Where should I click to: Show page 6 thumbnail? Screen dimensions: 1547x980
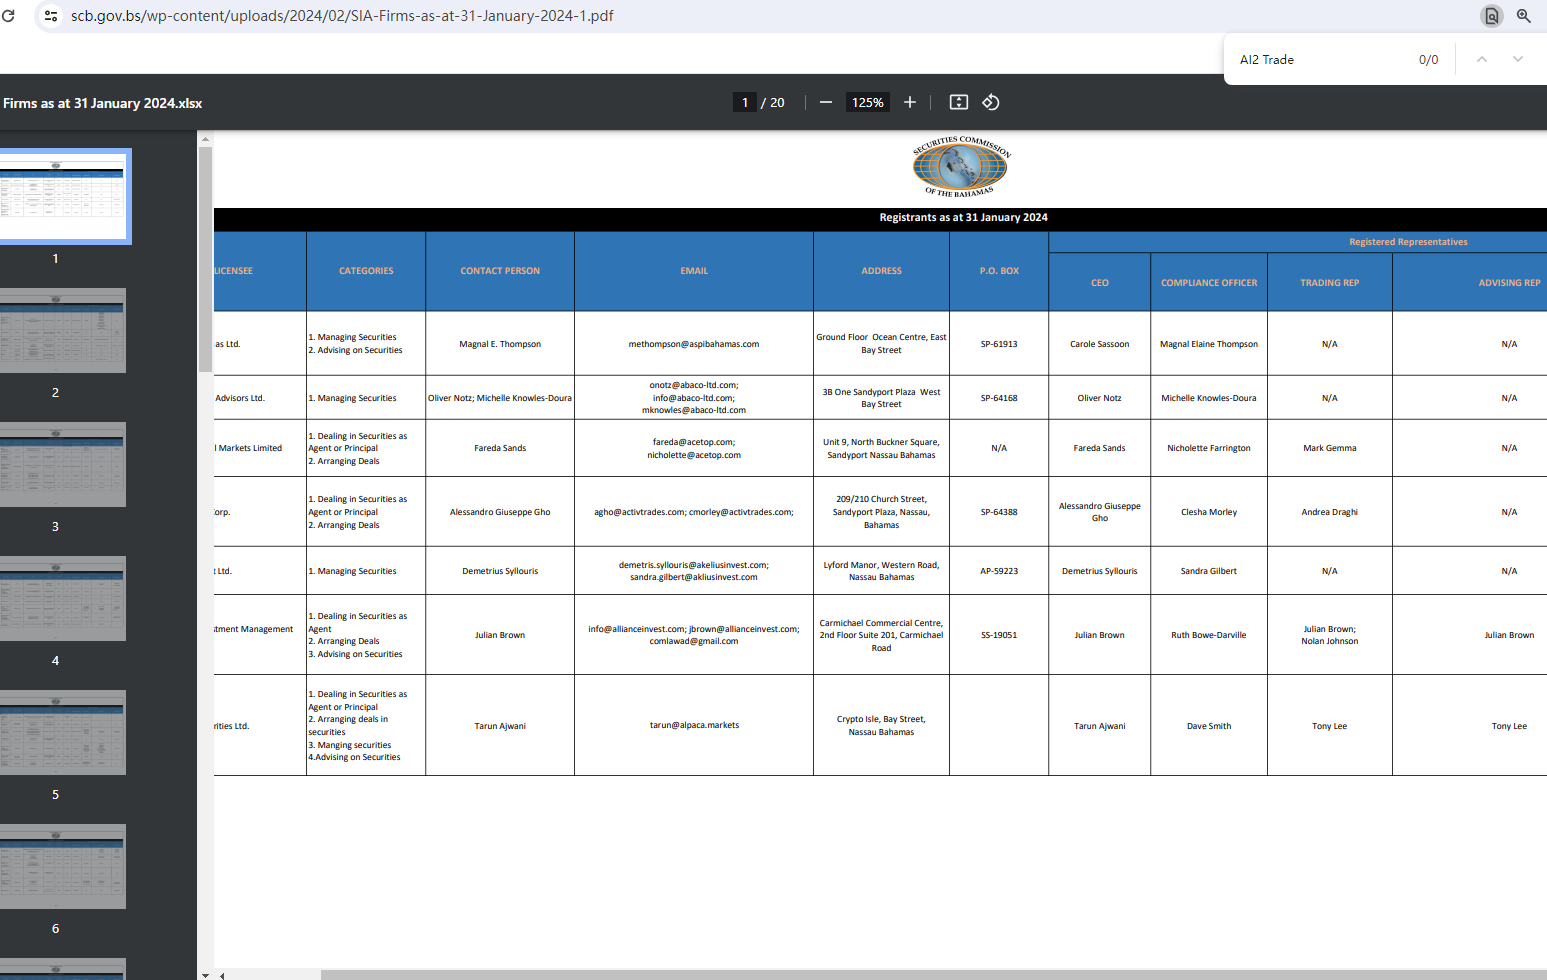click(63, 866)
